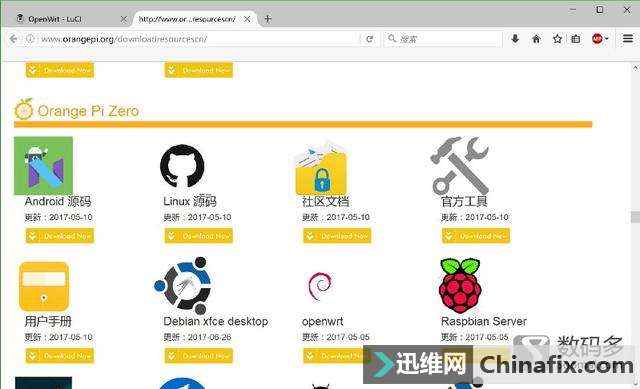Click the Raspbian Server raspberry icon
Image resolution: width=640 pixels, height=389 pixels.
460,285
